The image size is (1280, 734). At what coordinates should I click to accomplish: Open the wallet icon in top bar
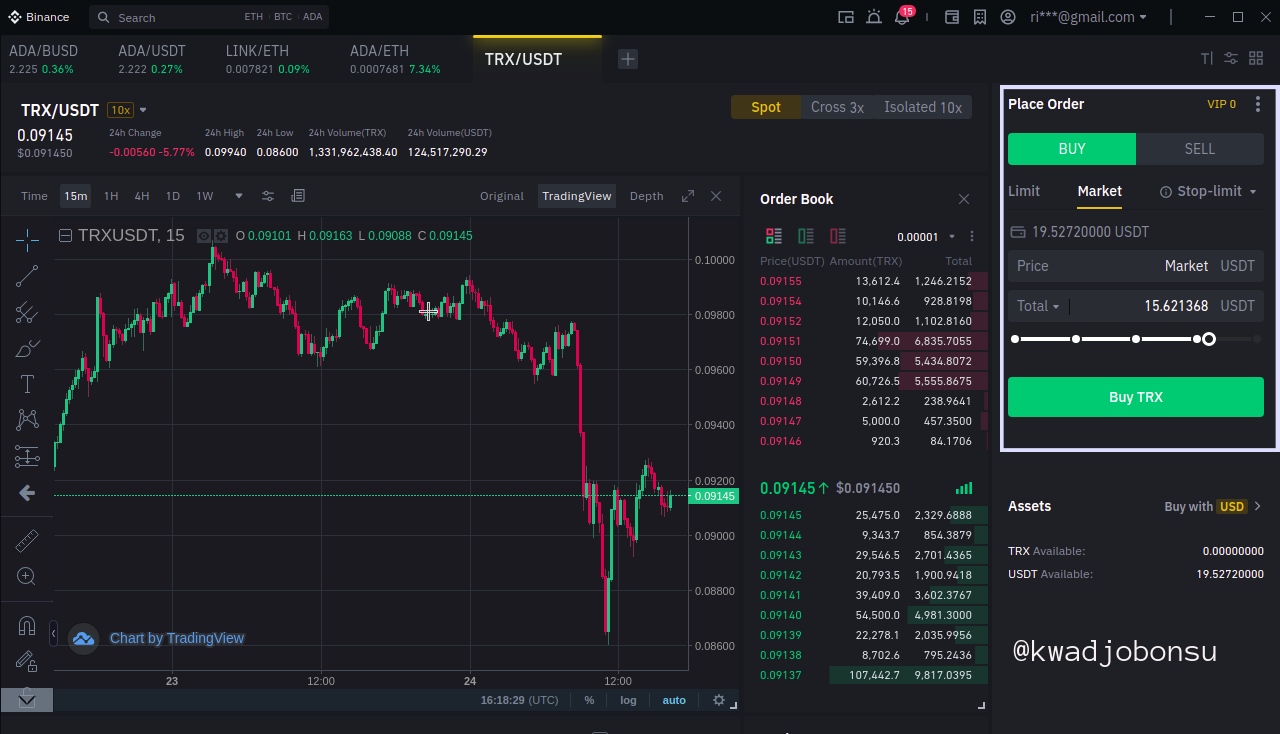point(952,17)
